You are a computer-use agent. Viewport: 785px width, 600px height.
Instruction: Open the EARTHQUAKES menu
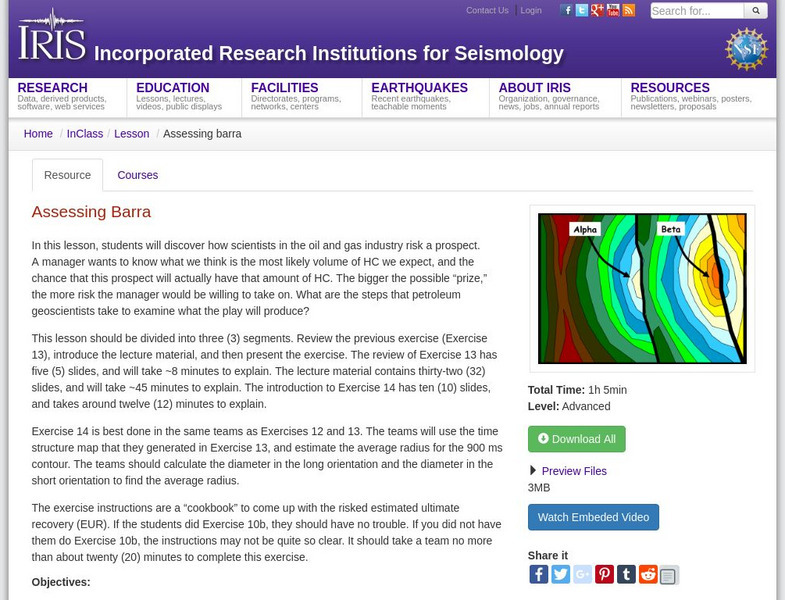(420, 88)
